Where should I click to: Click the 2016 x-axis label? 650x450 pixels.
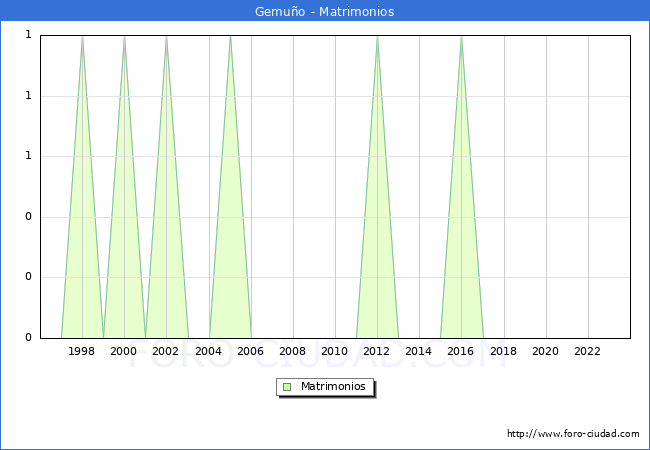pyautogui.click(x=461, y=351)
